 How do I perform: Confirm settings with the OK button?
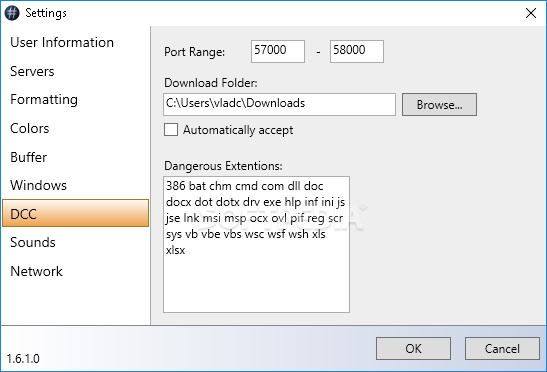413,348
